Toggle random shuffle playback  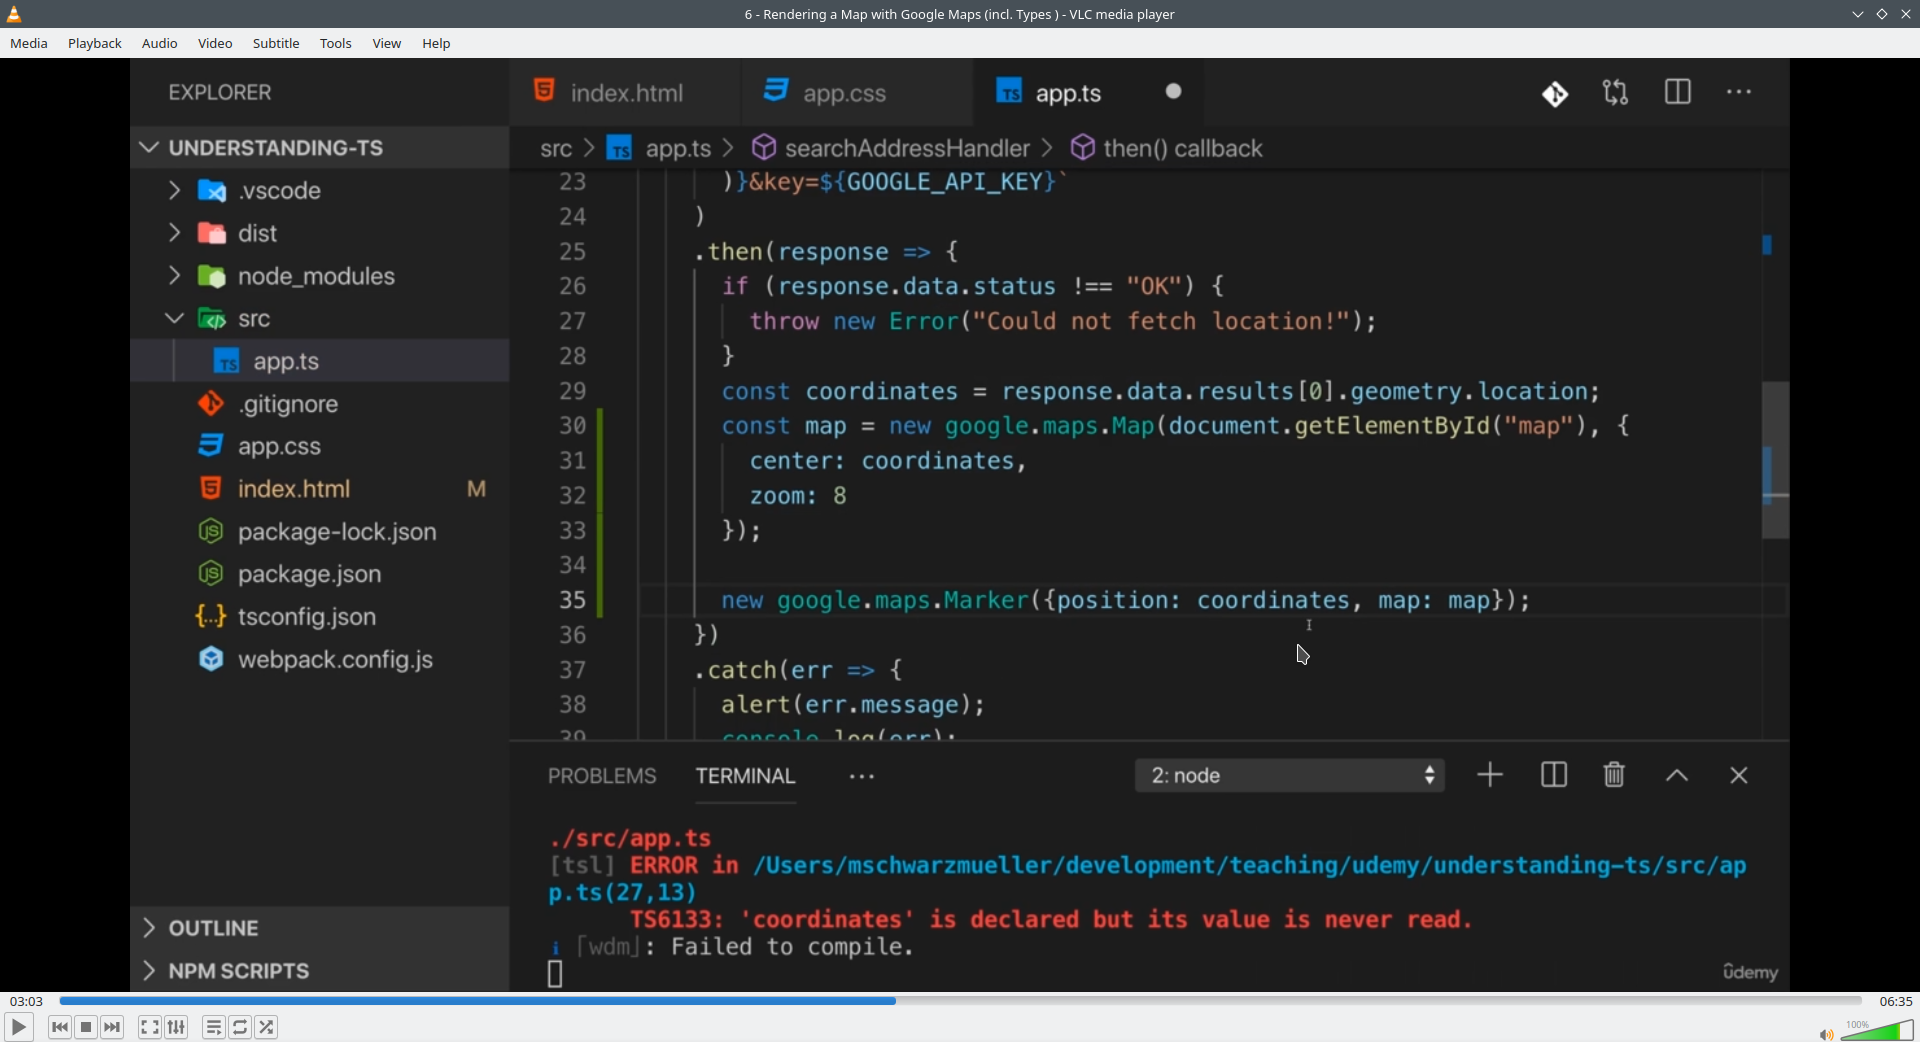pyautogui.click(x=267, y=1027)
